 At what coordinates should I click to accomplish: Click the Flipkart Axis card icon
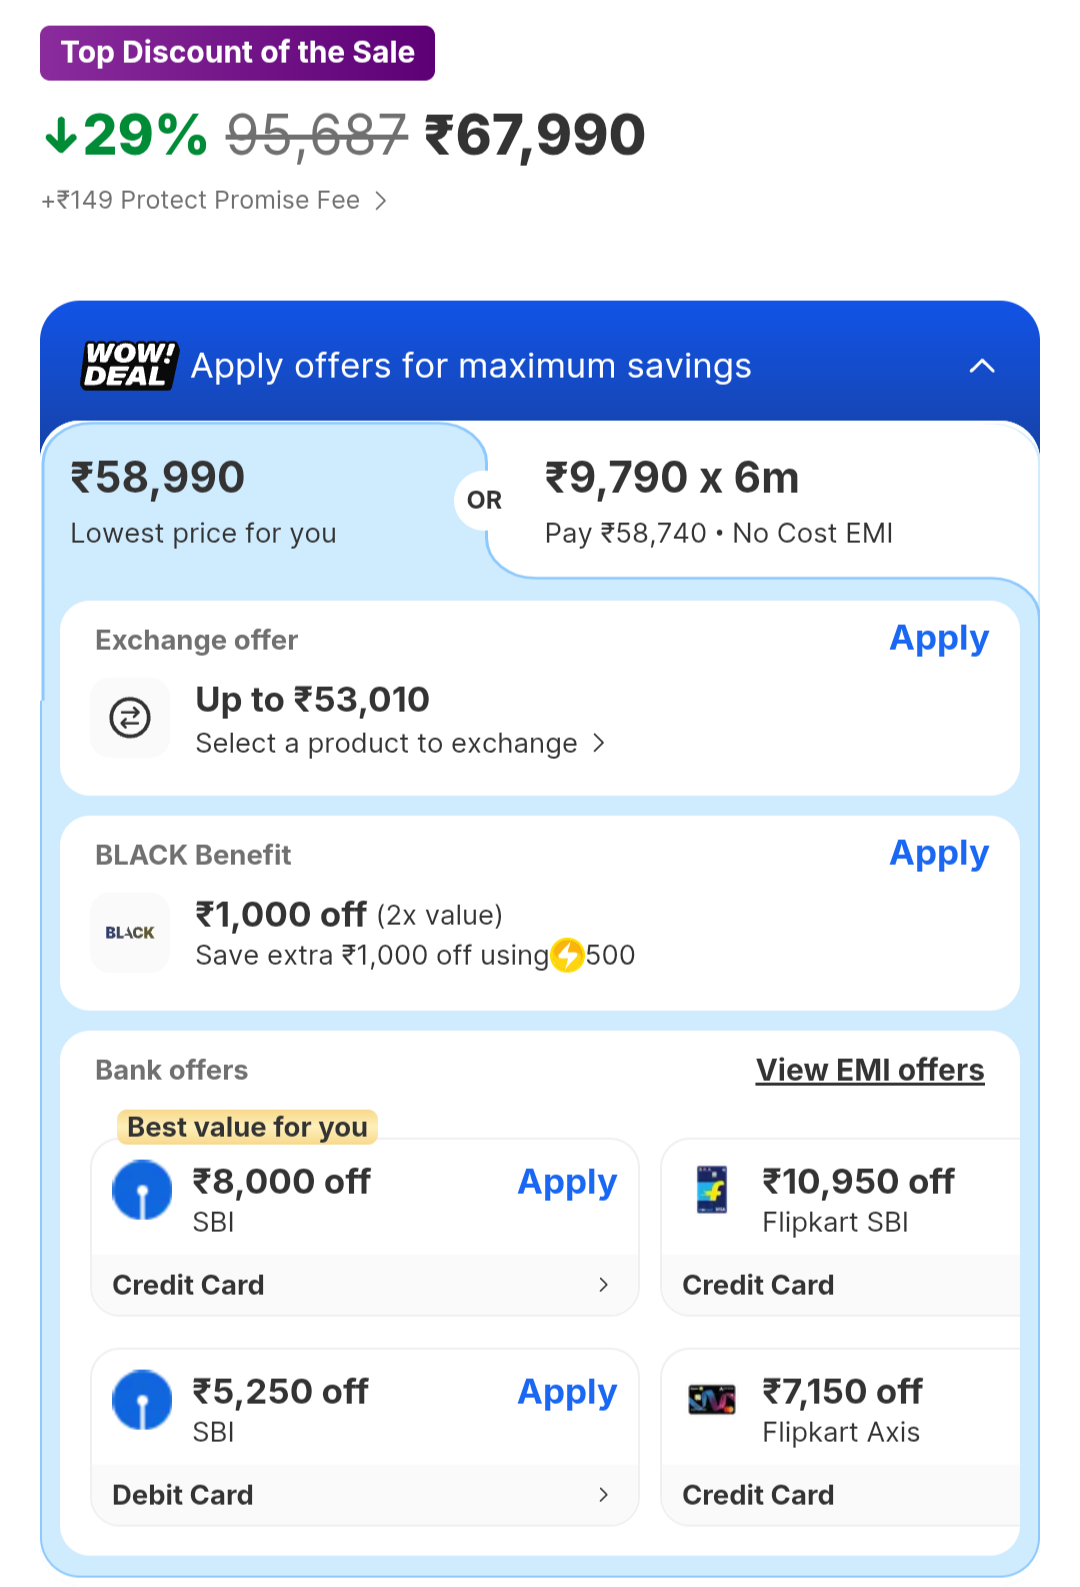click(x=712, y=1400)
